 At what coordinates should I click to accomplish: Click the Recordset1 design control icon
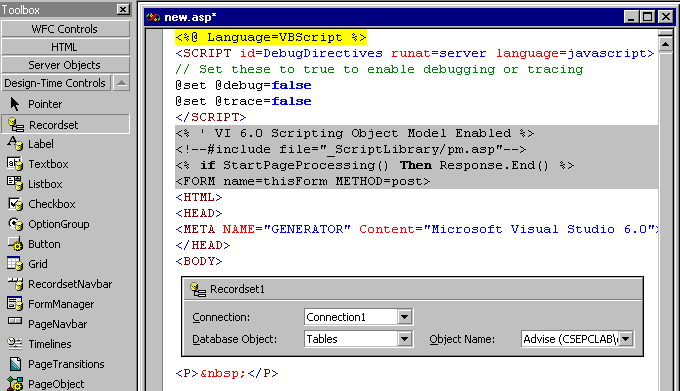pos(198,290)
